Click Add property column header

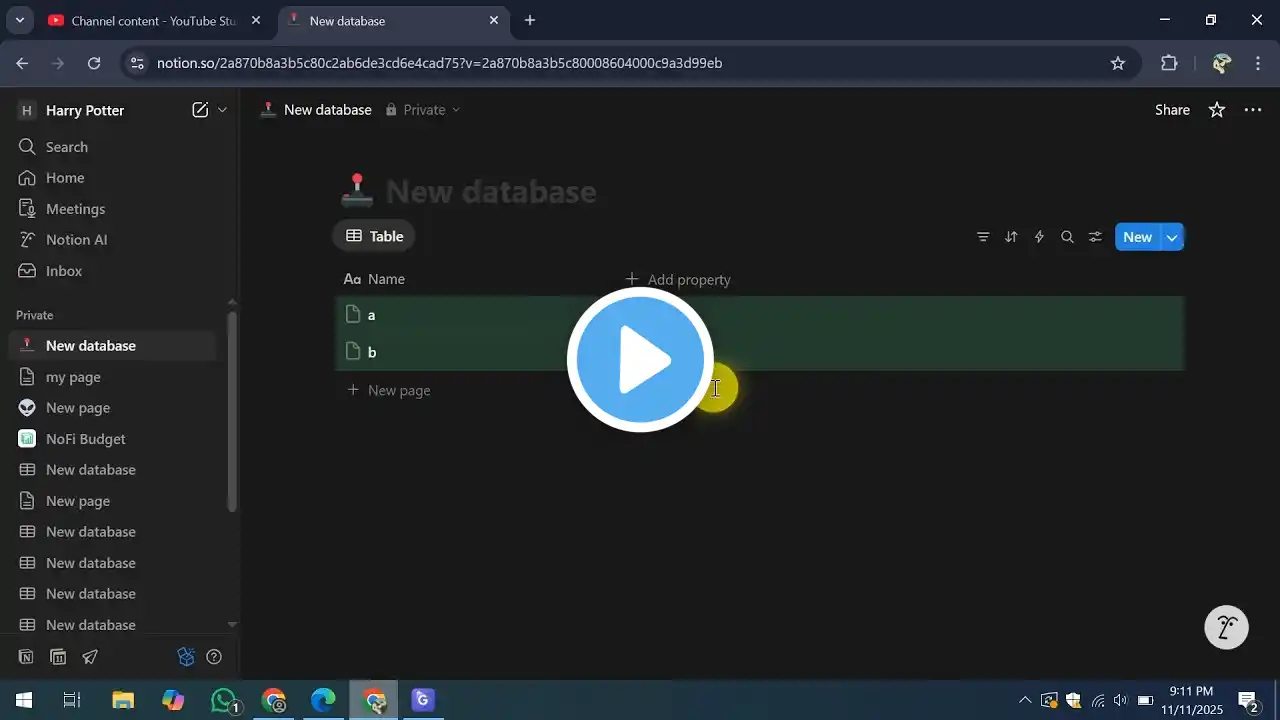click(678, 279)
